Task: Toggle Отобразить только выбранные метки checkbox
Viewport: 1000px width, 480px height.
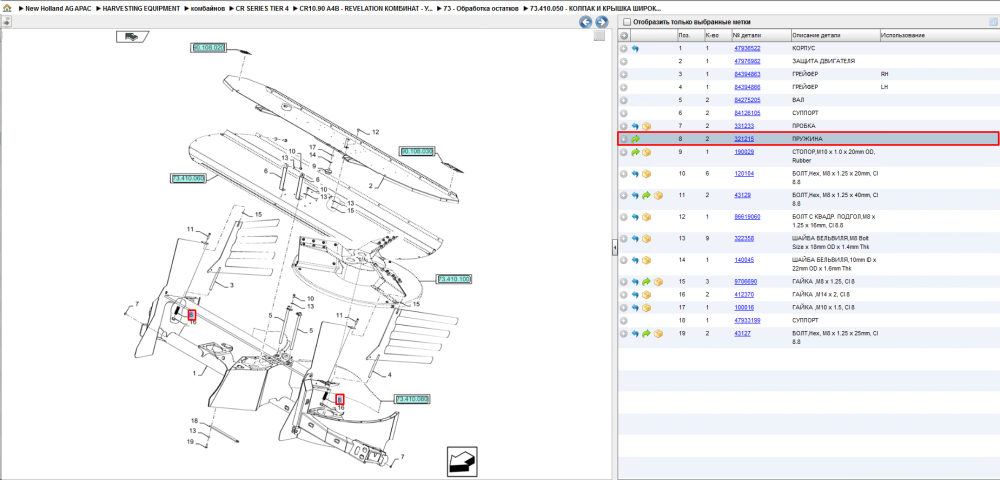Action: click(x=626, y=22)
